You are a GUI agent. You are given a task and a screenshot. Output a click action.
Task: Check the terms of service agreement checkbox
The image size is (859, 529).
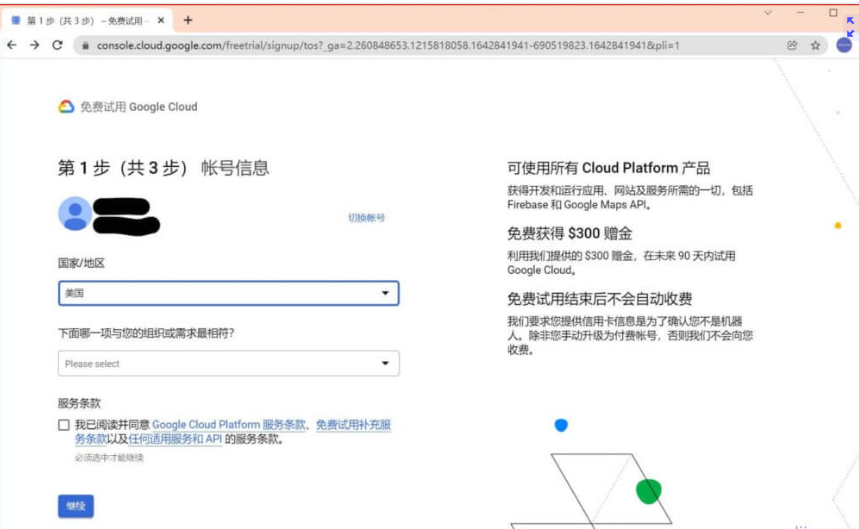pos(64,425)
